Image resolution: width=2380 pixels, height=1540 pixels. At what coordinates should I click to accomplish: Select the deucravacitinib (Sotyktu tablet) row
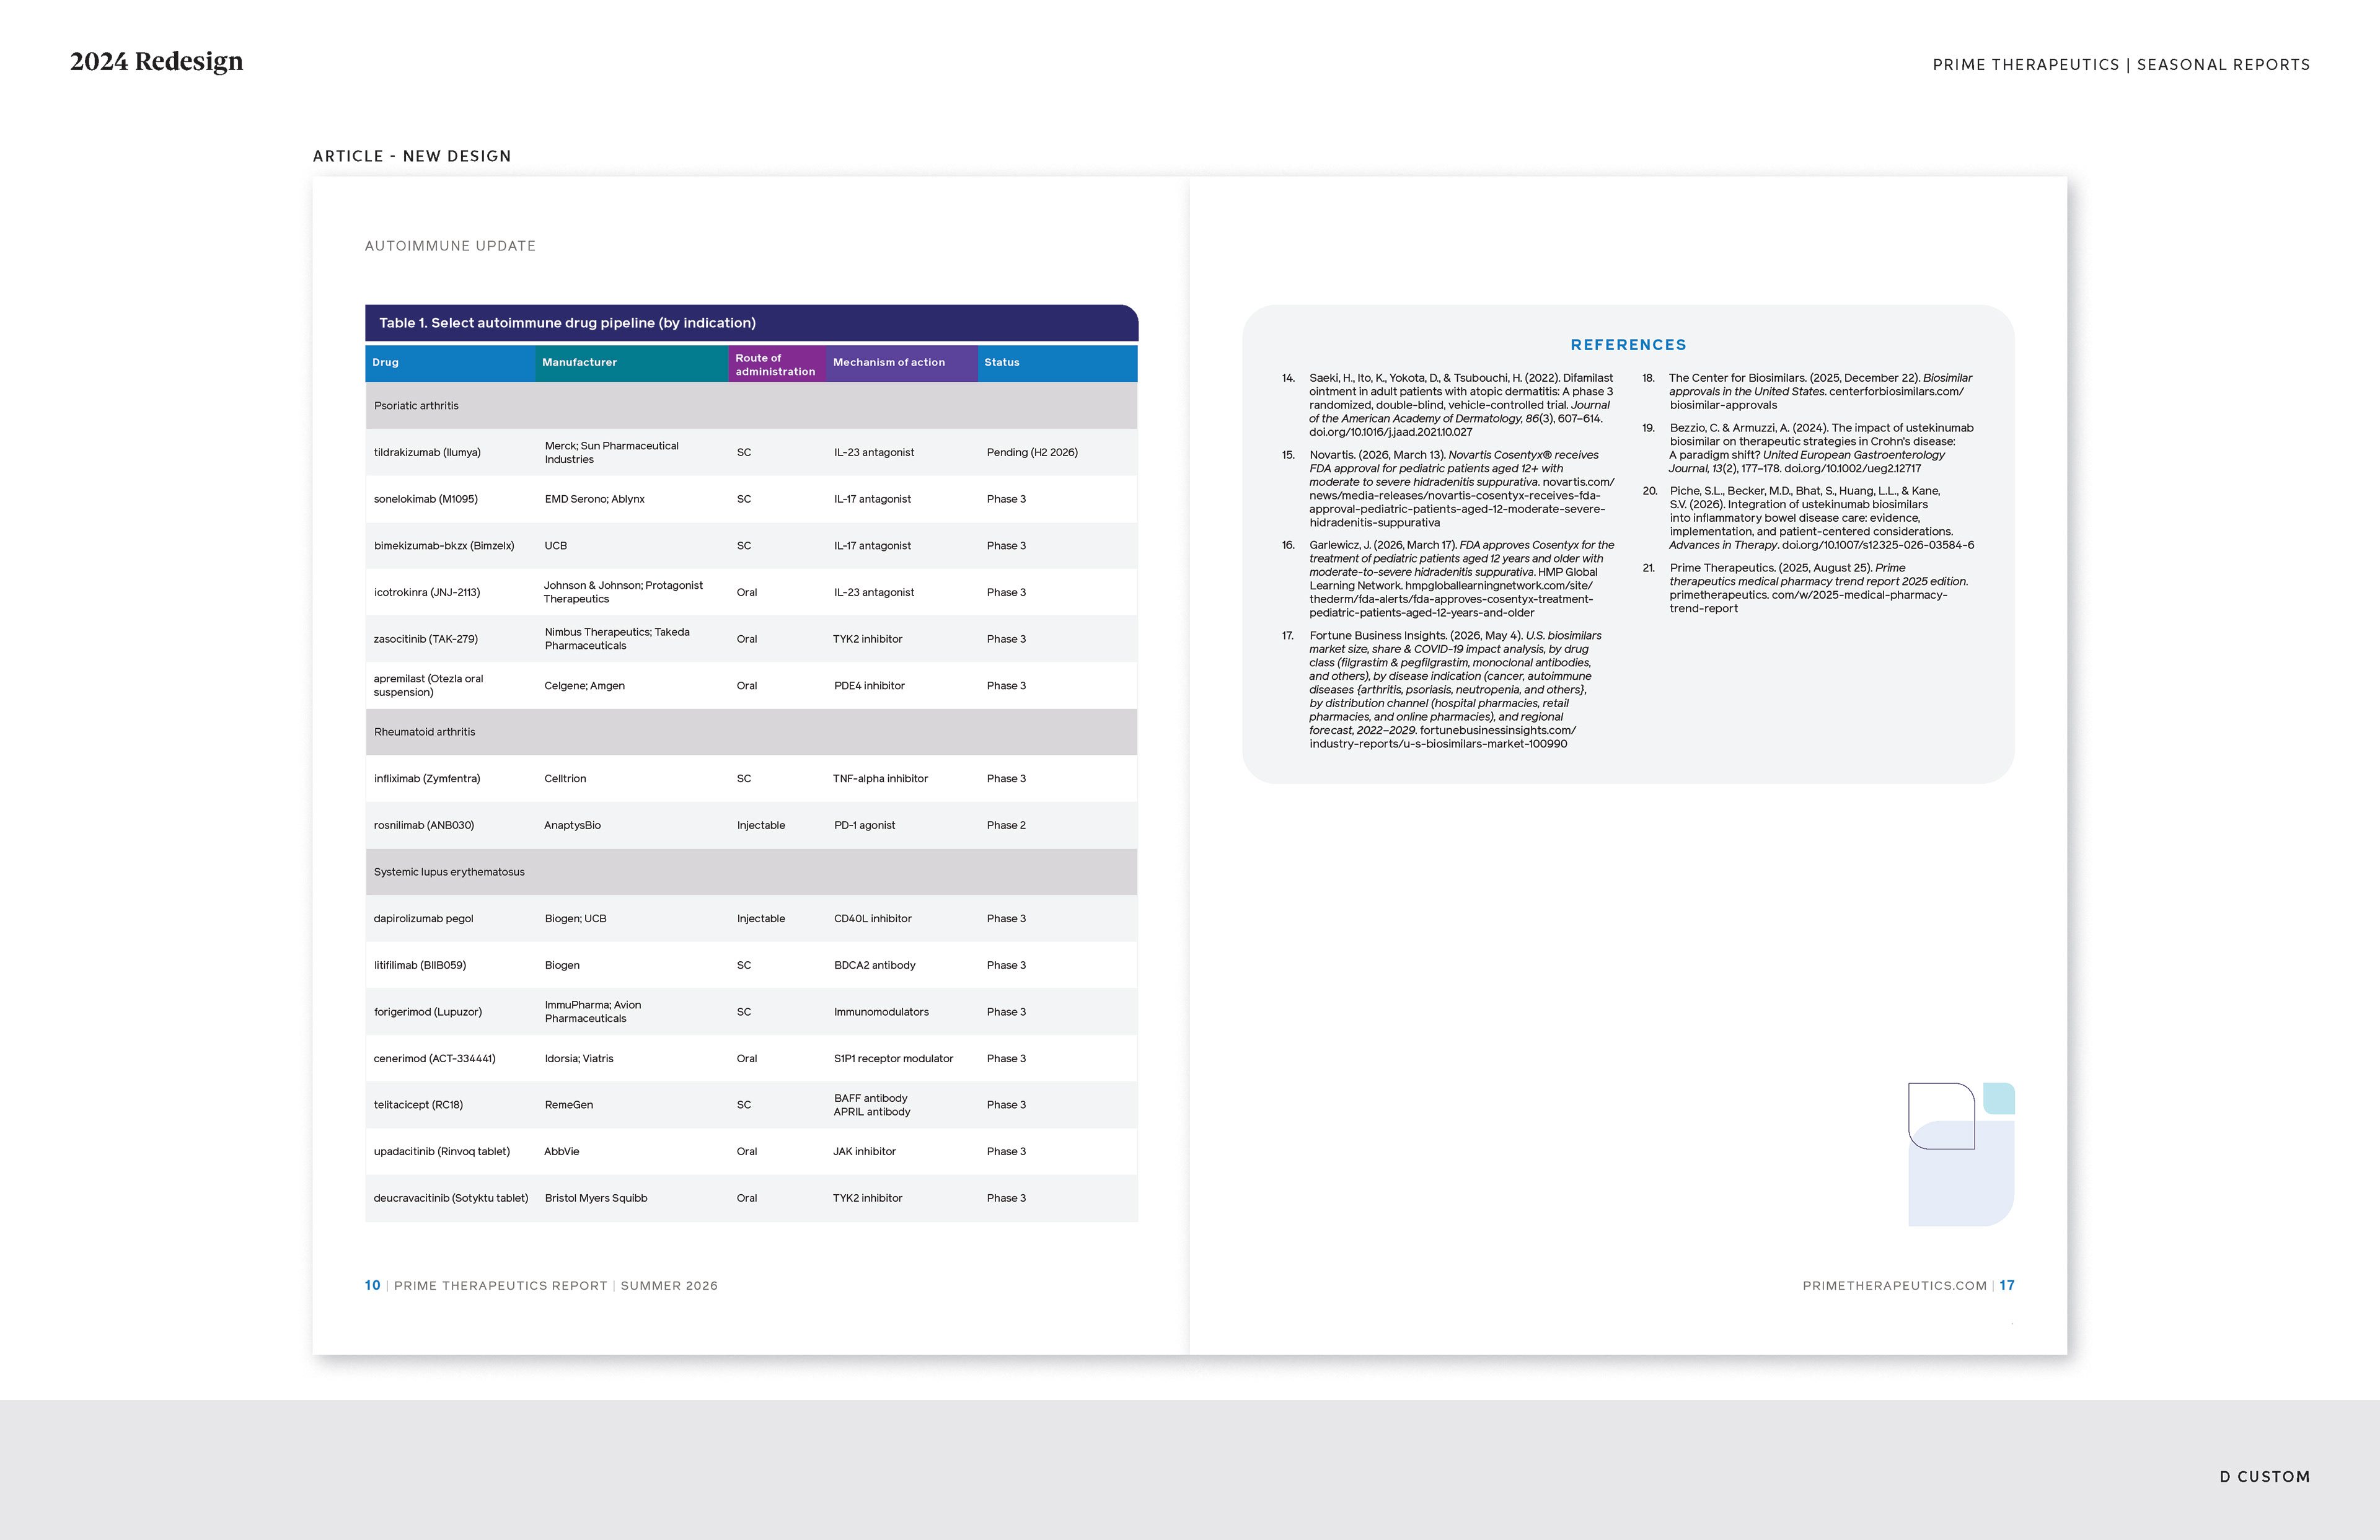pyautogui.click(x=751, y=1198)
